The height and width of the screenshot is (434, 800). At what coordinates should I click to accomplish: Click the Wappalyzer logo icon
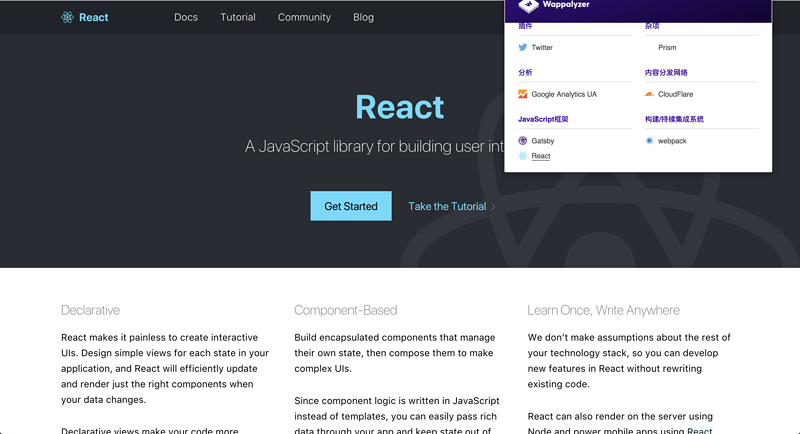click(x=529, y=6)
